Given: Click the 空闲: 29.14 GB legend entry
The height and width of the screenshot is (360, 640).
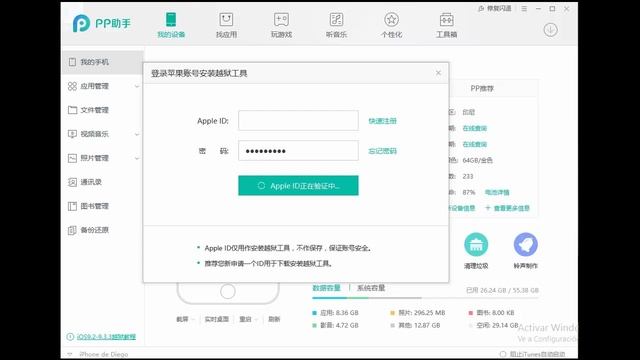Looking at the screenshot, I should point(493,325).
